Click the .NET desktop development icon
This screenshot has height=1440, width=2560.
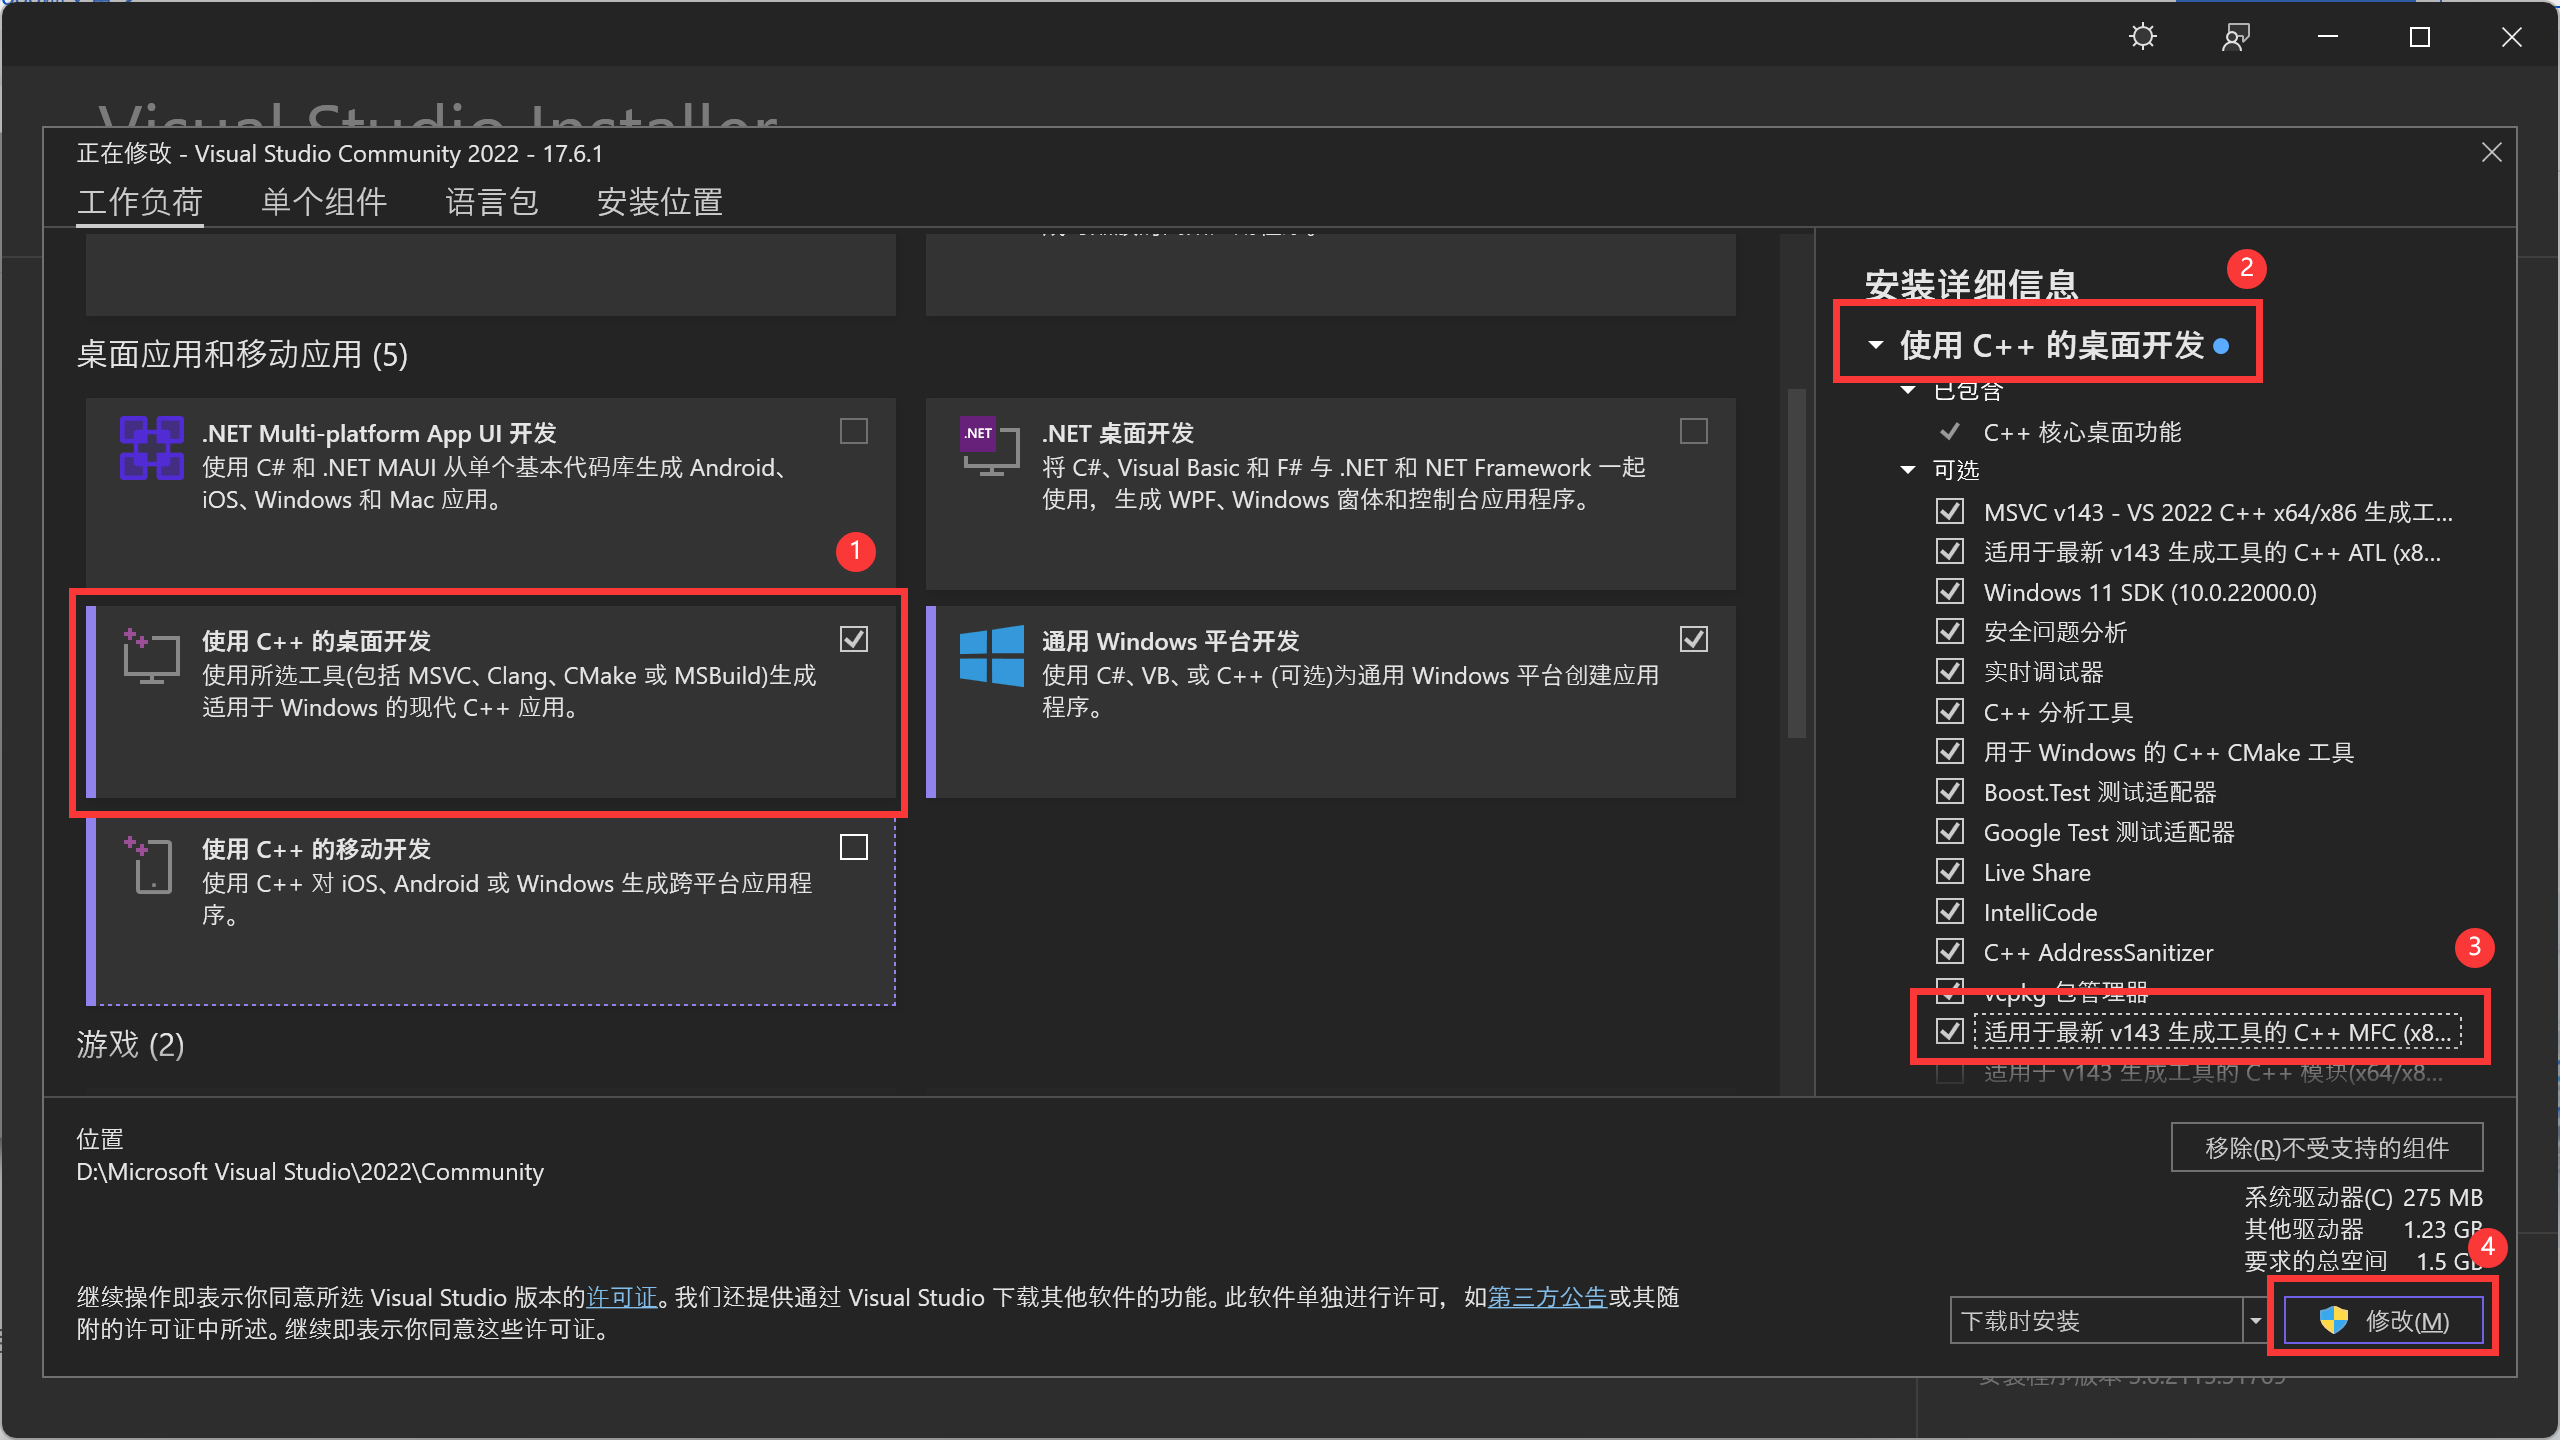[x=989, y=446]
